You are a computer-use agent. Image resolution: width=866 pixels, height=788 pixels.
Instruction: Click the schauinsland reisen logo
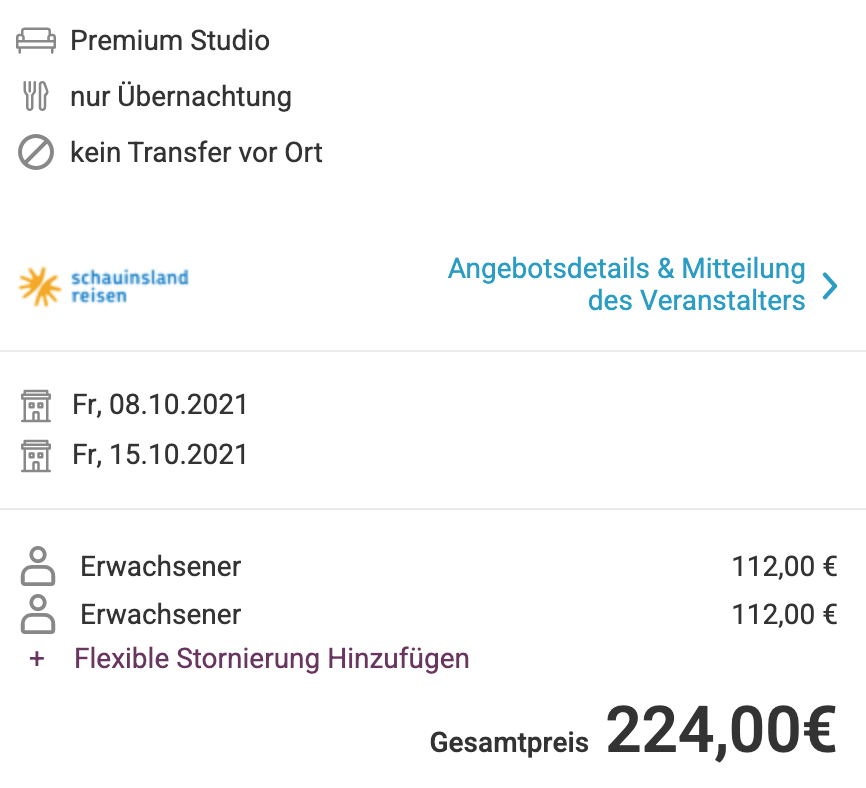(103, 286)
